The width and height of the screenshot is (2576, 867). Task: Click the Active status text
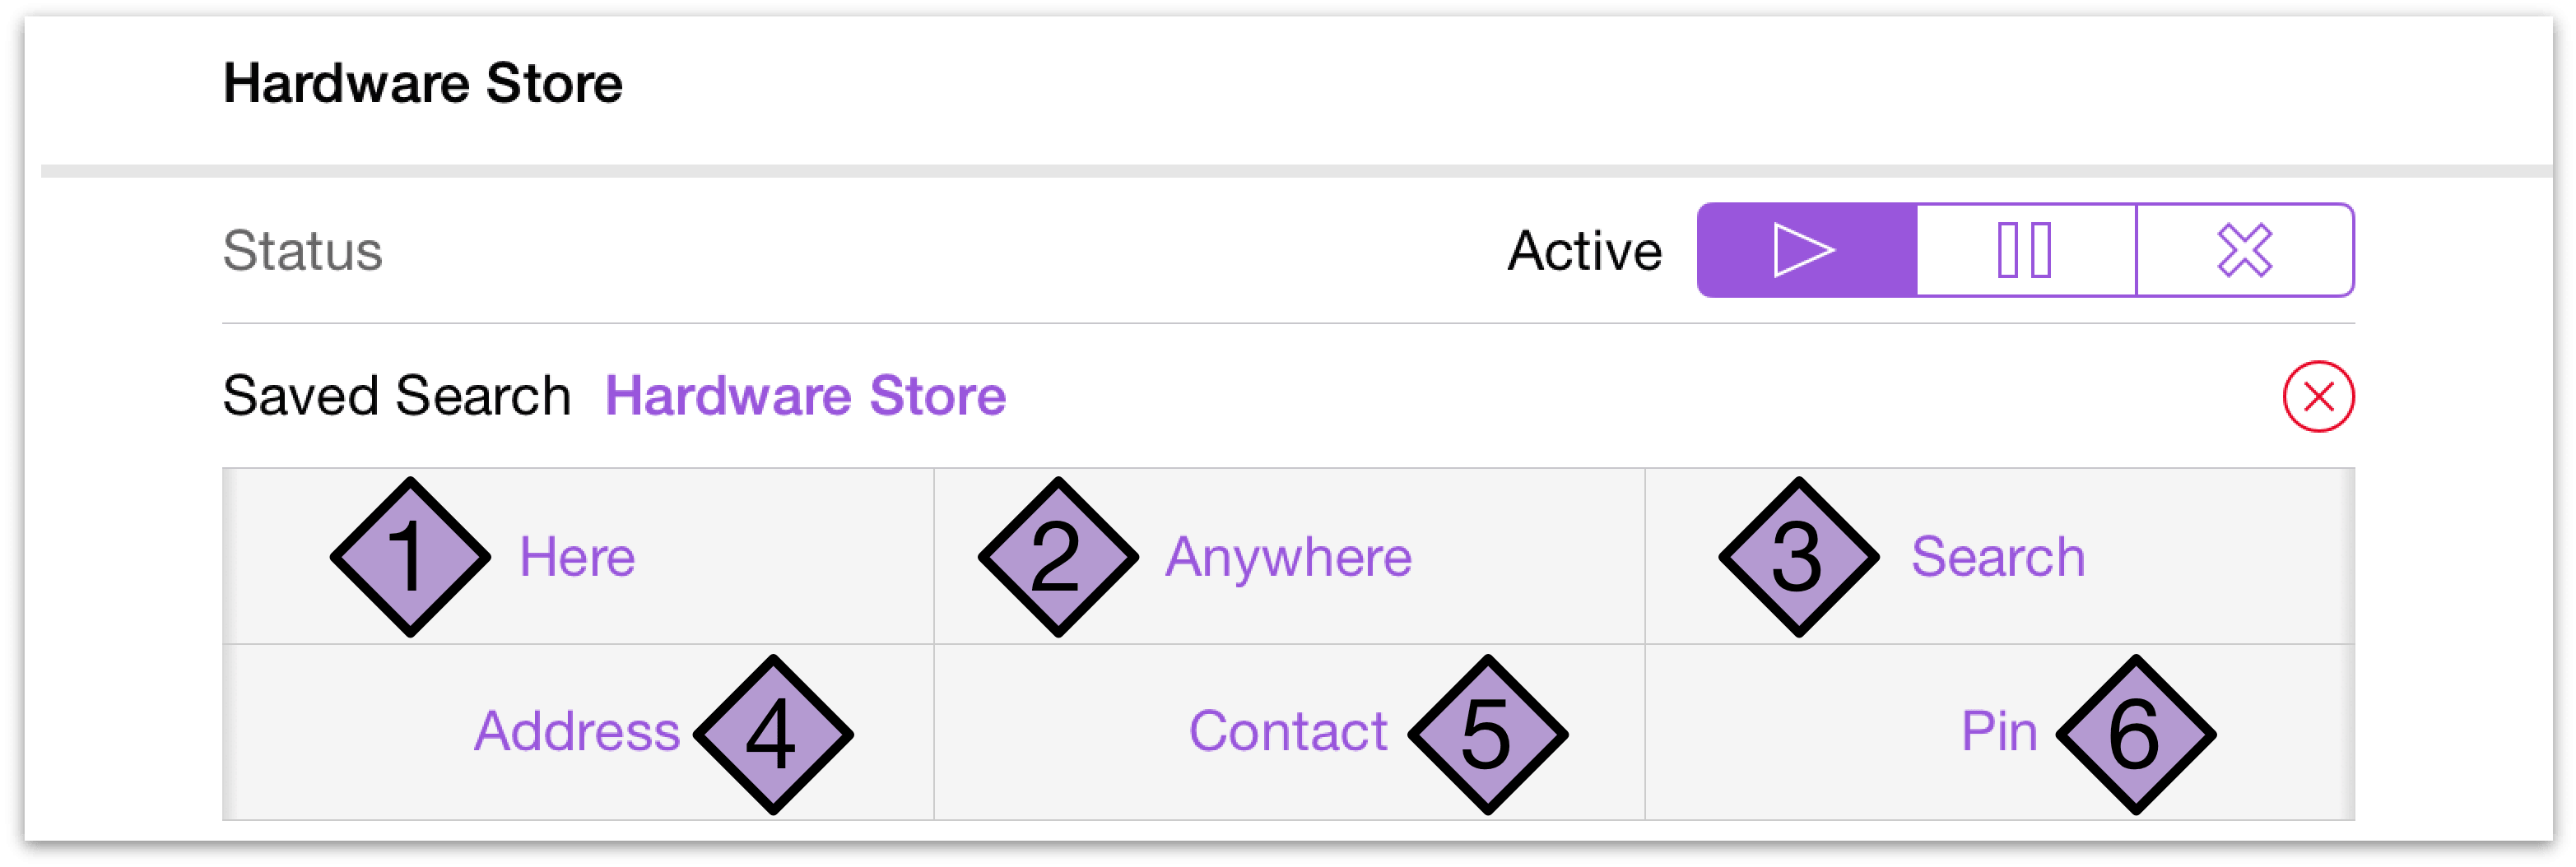coord(1584,250)
